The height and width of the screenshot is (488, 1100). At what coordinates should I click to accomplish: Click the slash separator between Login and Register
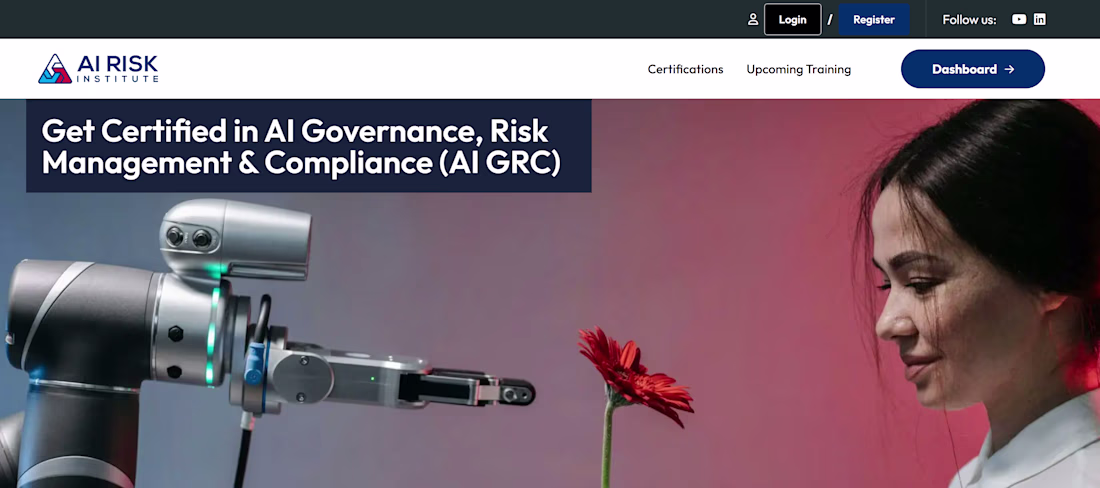click(830, 20)
